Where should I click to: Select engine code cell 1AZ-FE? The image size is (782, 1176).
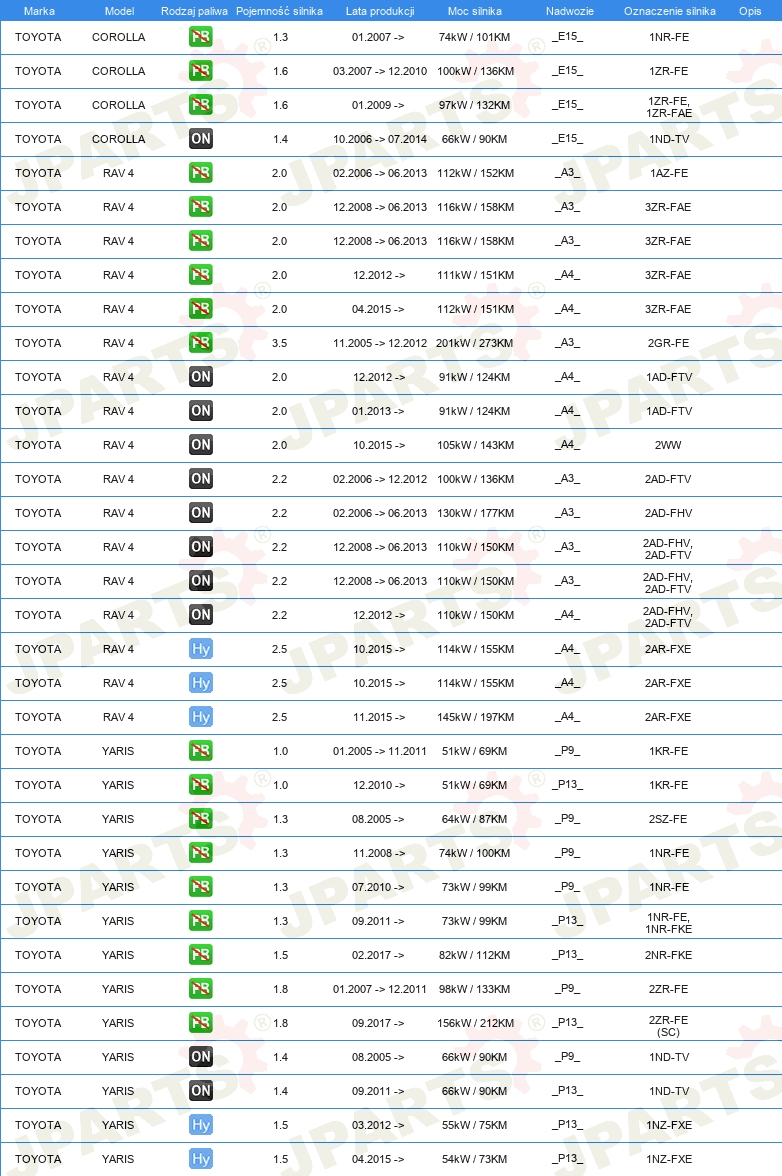pyautogui.click(x=669, y=172)
